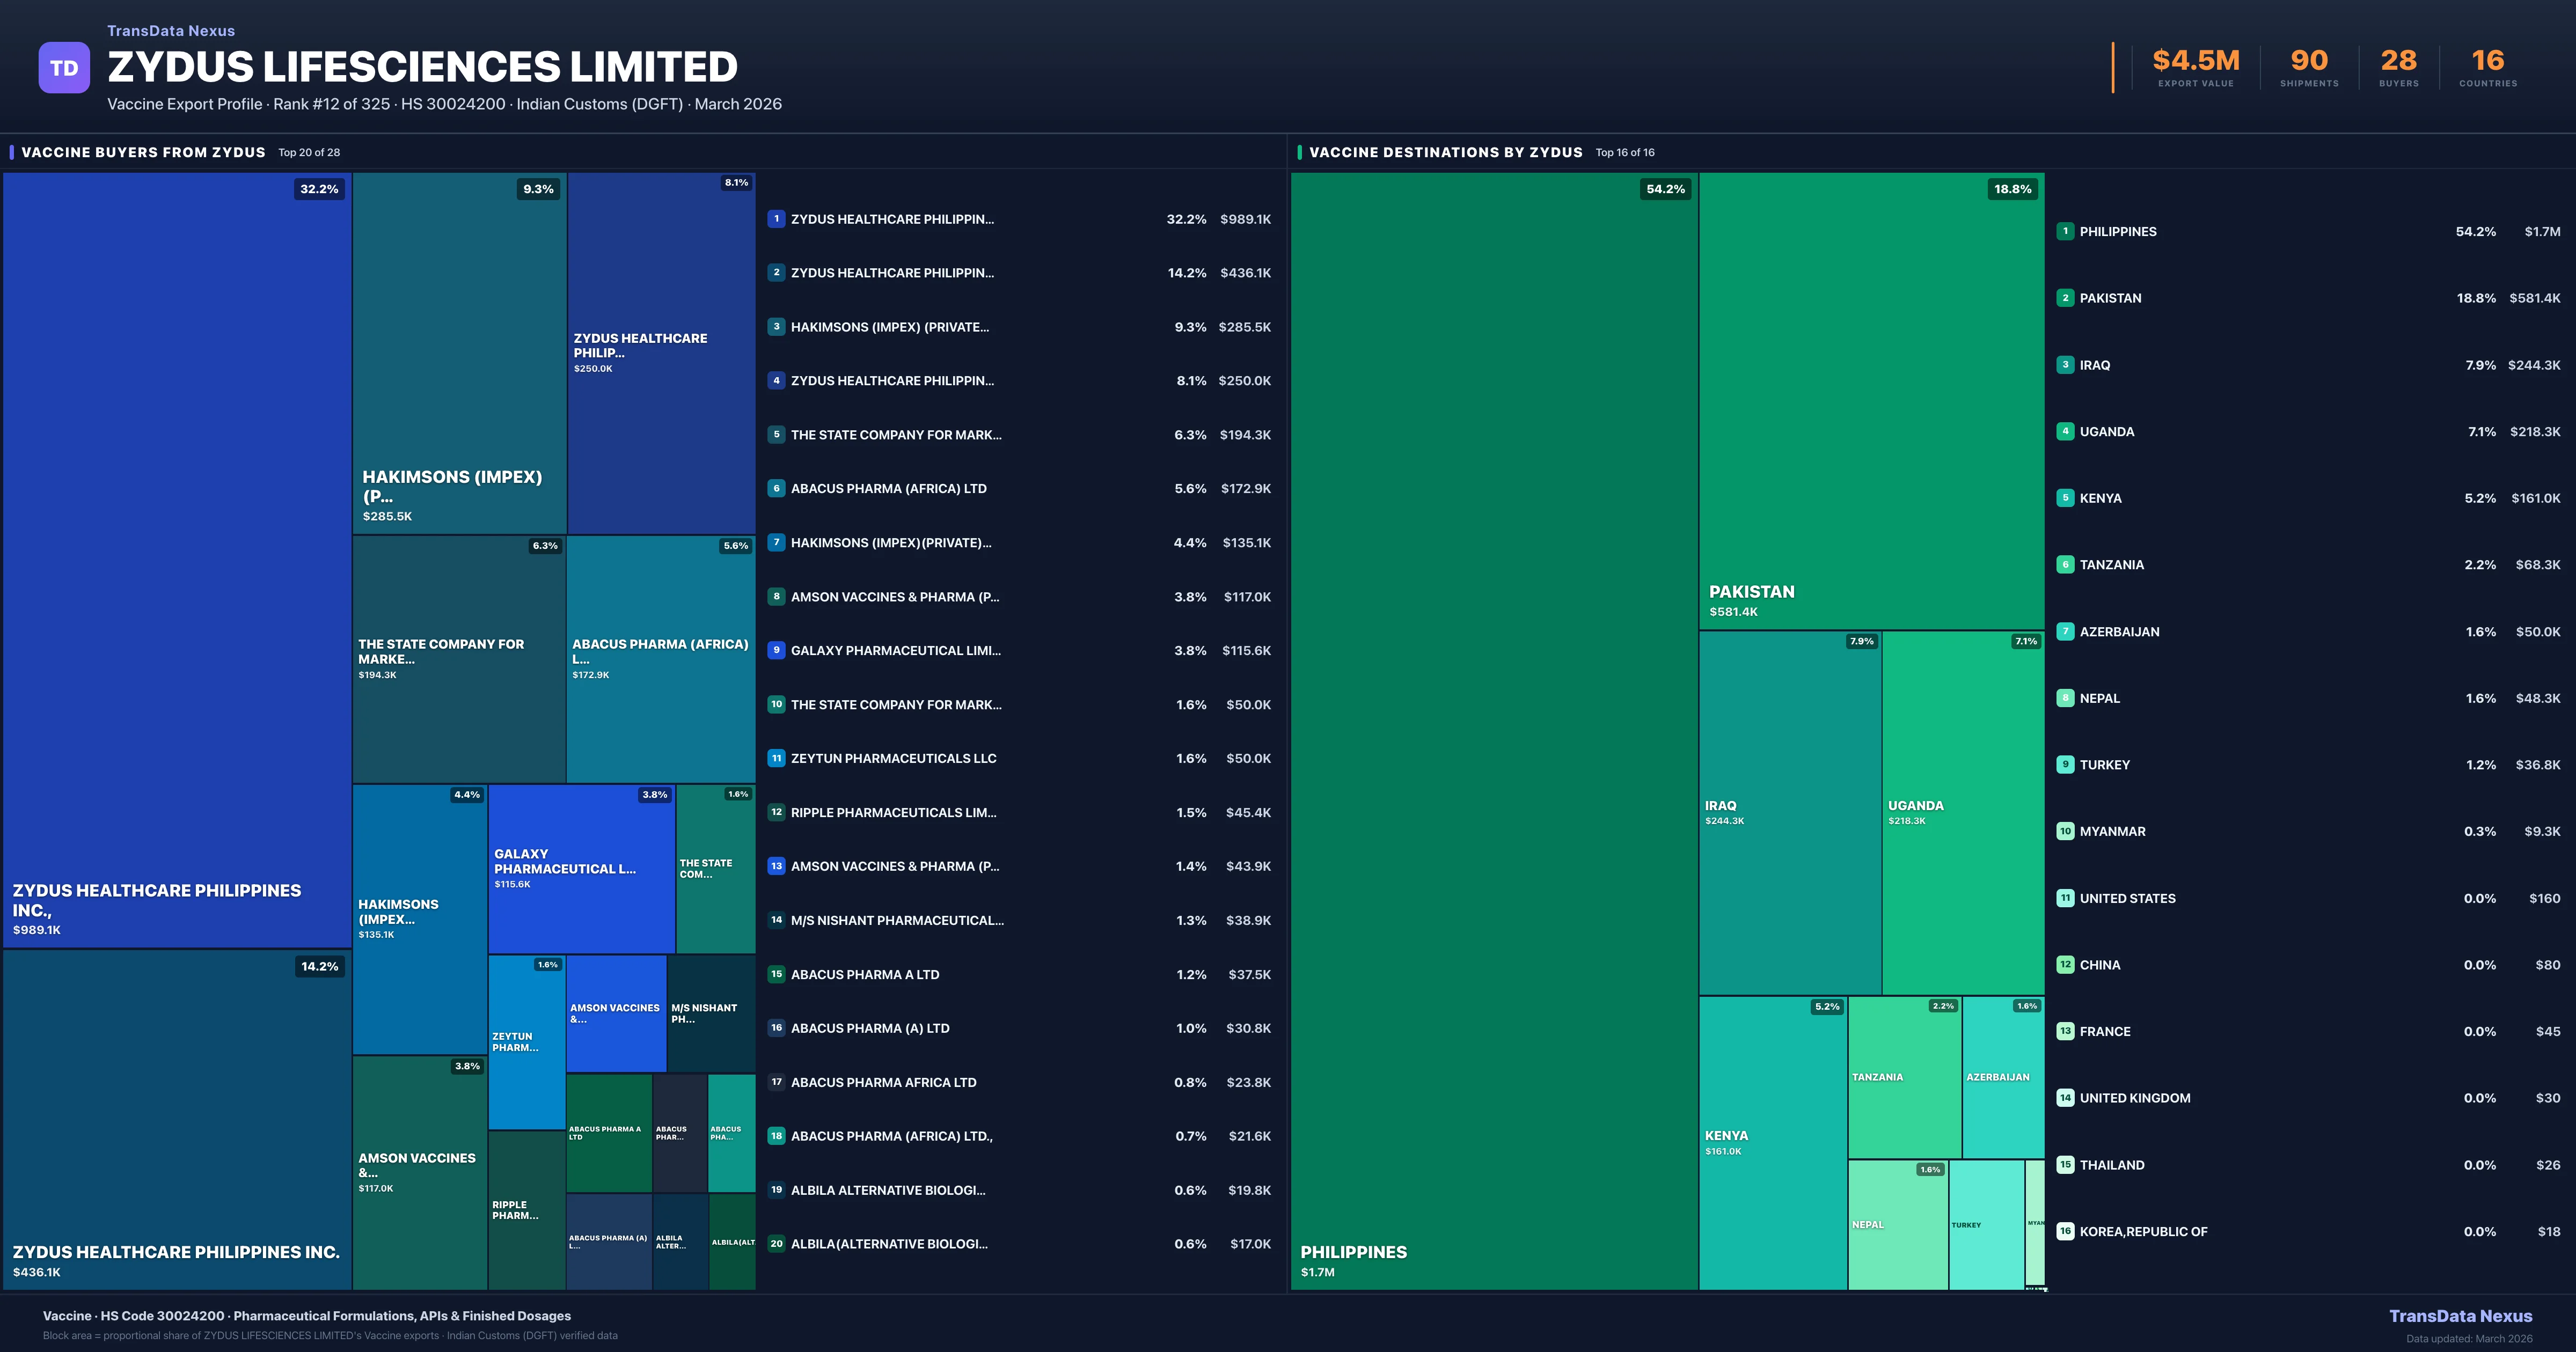Click the purple TD logo icon
This screenshot has height=1352, width=2576.
[x=64, y=68]
